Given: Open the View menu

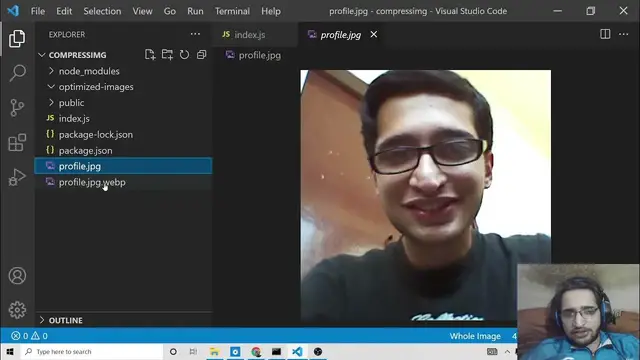Looking at the screenshot, I should click(142, 11).
